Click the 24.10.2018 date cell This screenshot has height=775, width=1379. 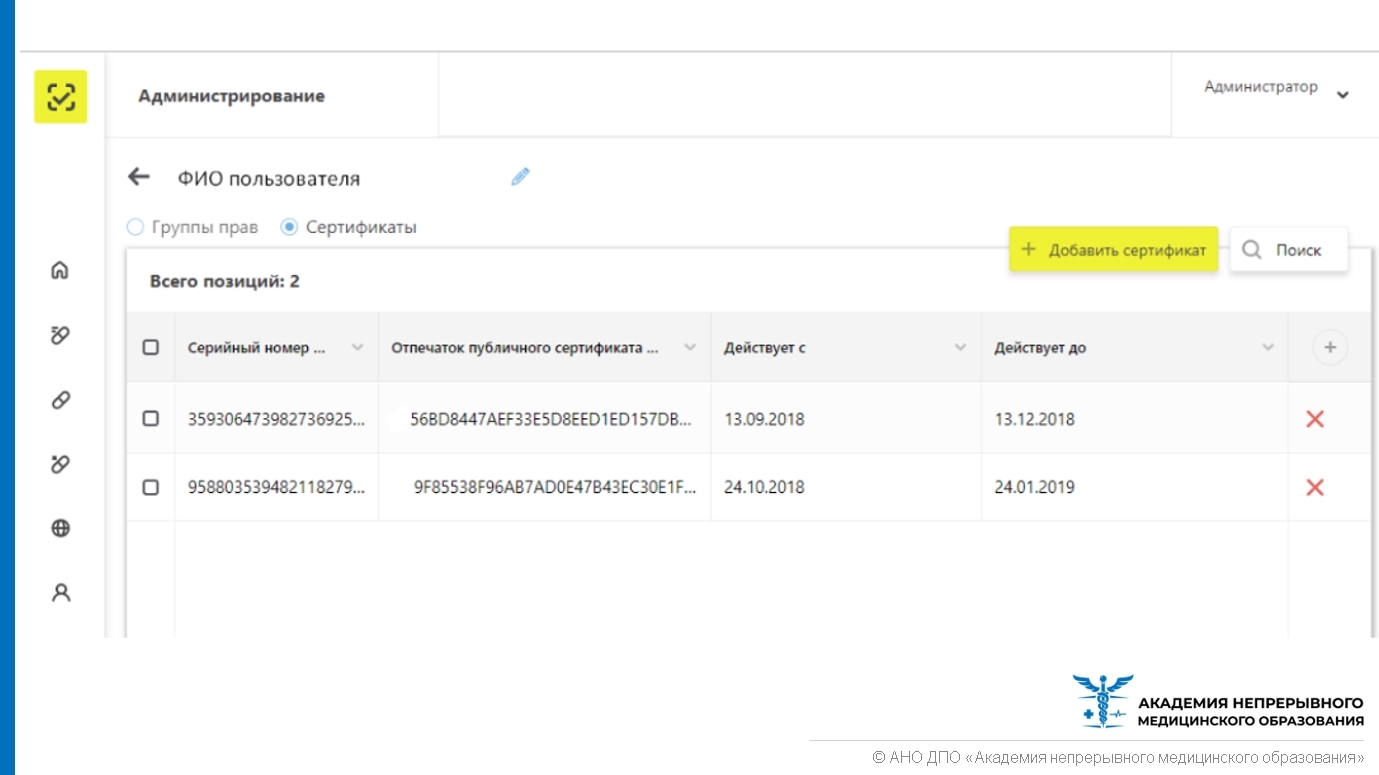(x=764, y=487)
